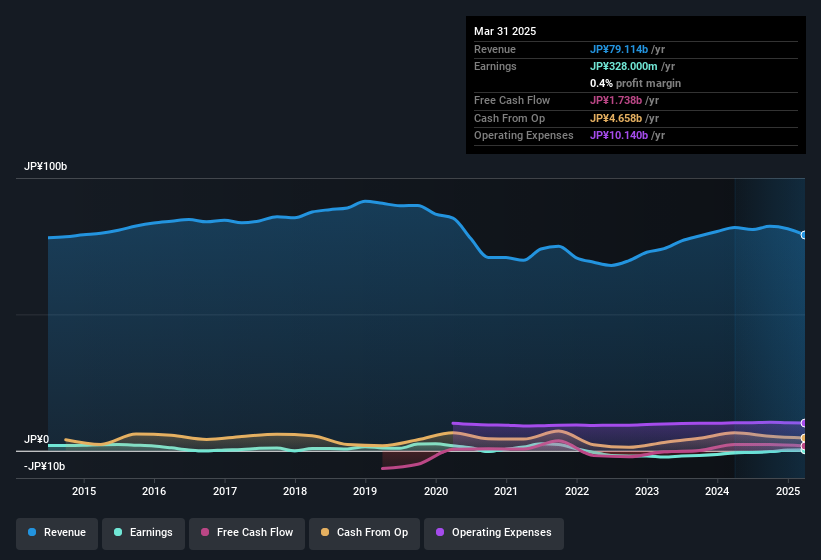Image resolution: width=821 pixels, height=560 pixels.
Task: Click the 2023 x-axis label
Action: (647, 491)
